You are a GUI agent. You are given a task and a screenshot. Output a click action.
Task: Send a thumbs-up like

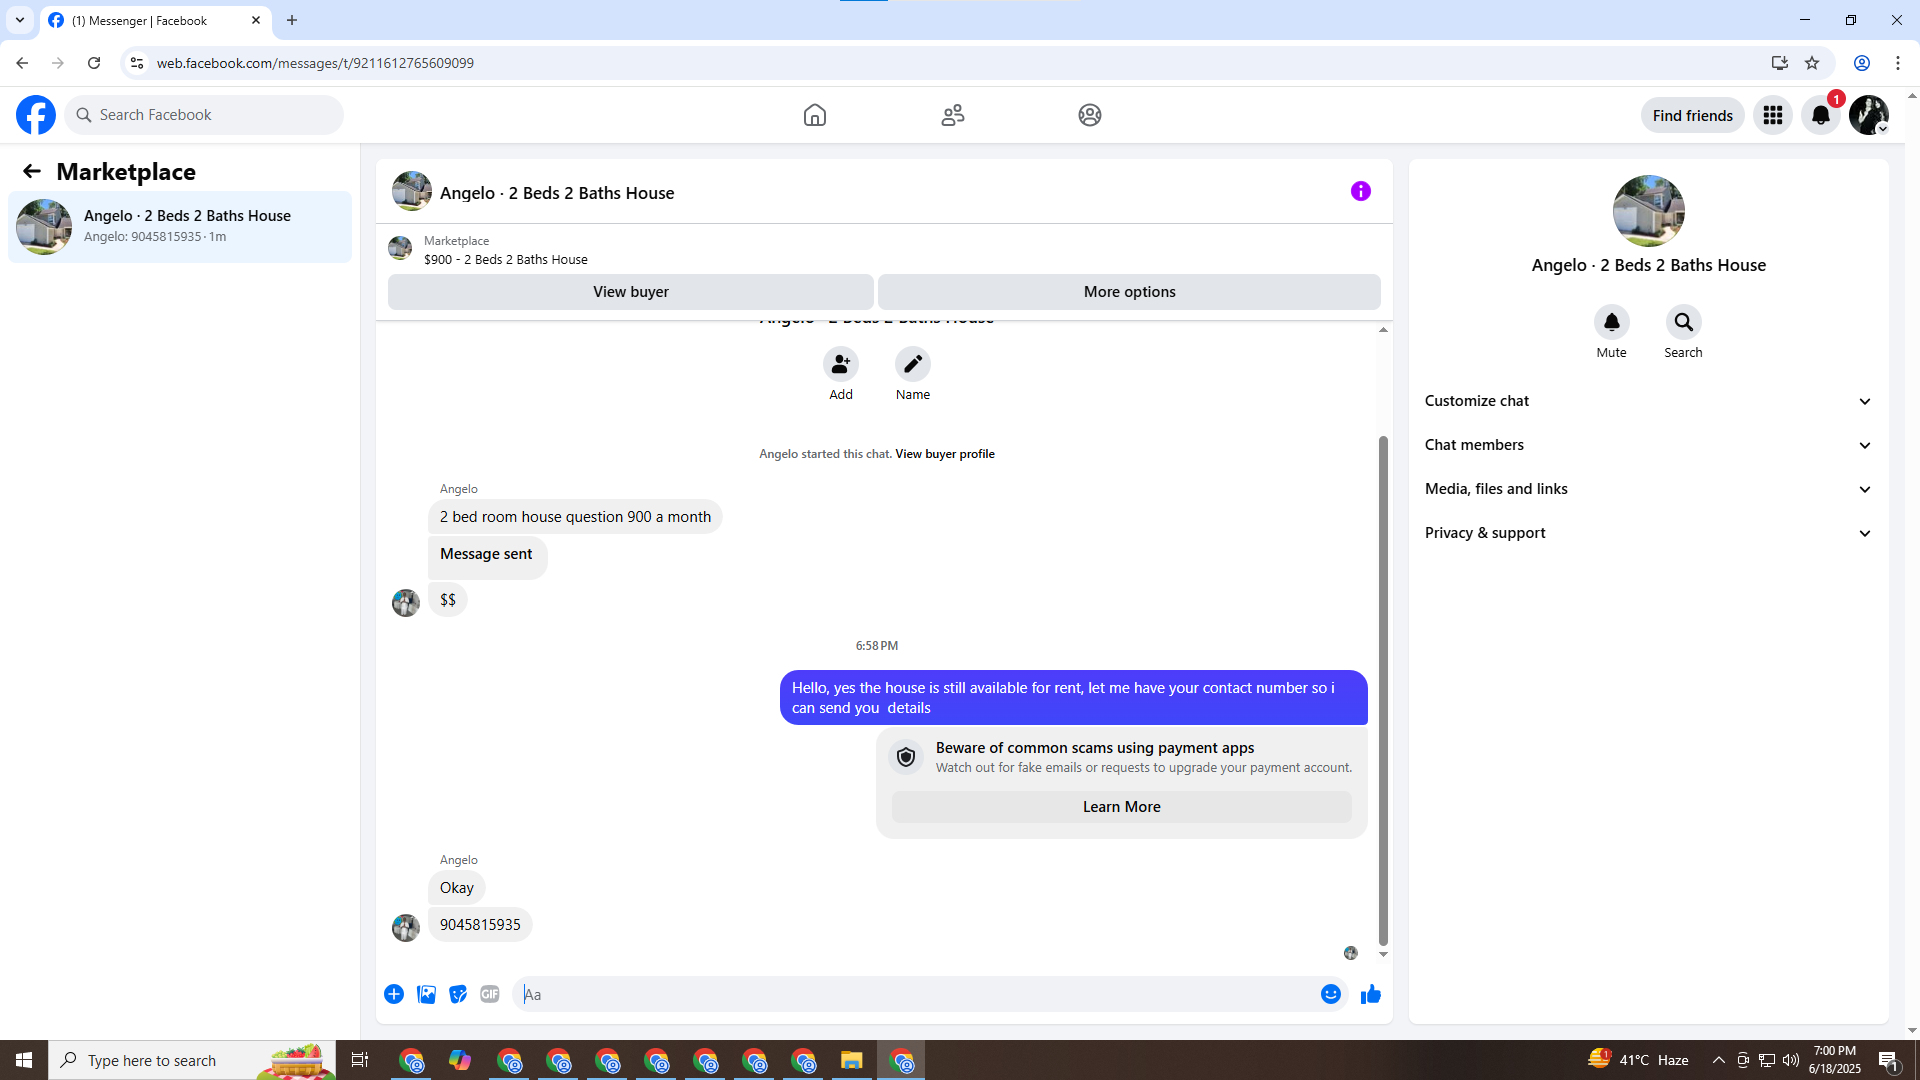pos(1371,994)
